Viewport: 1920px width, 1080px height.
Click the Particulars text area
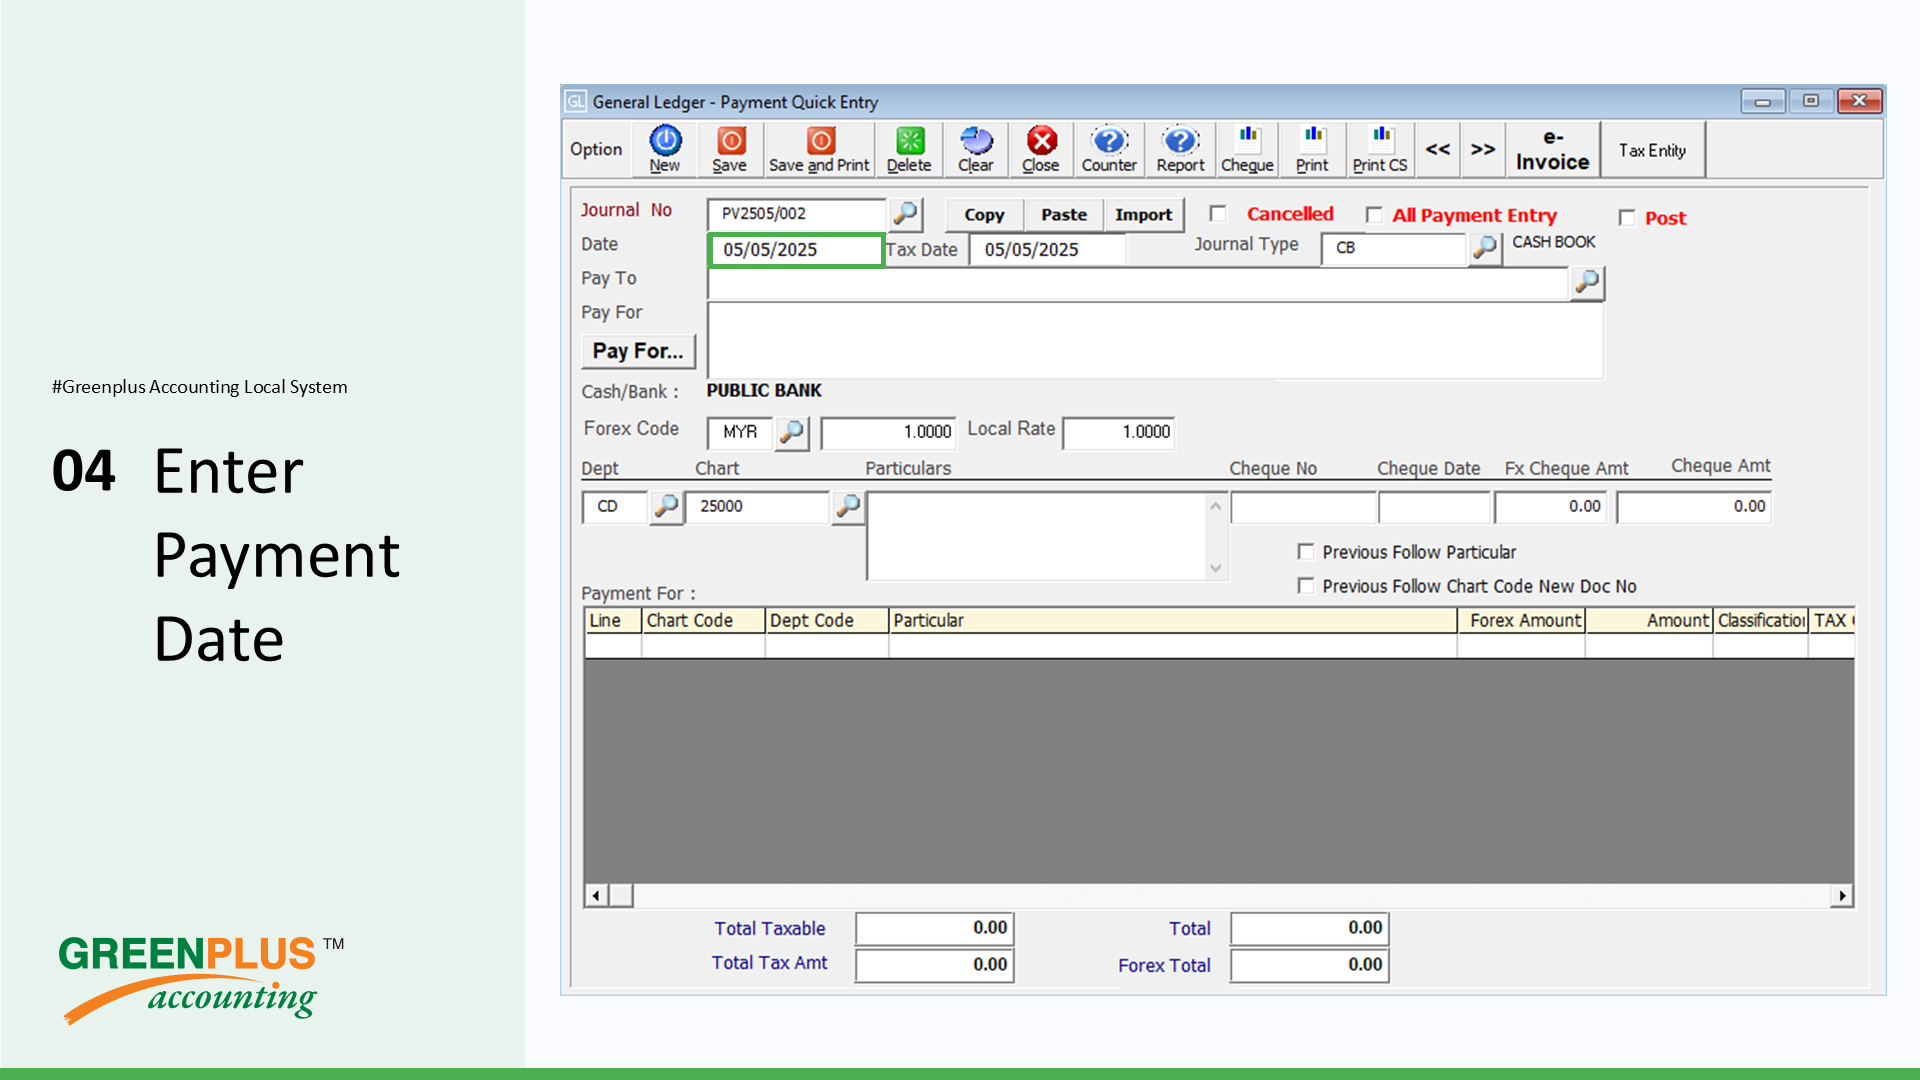coord(1037,536)
